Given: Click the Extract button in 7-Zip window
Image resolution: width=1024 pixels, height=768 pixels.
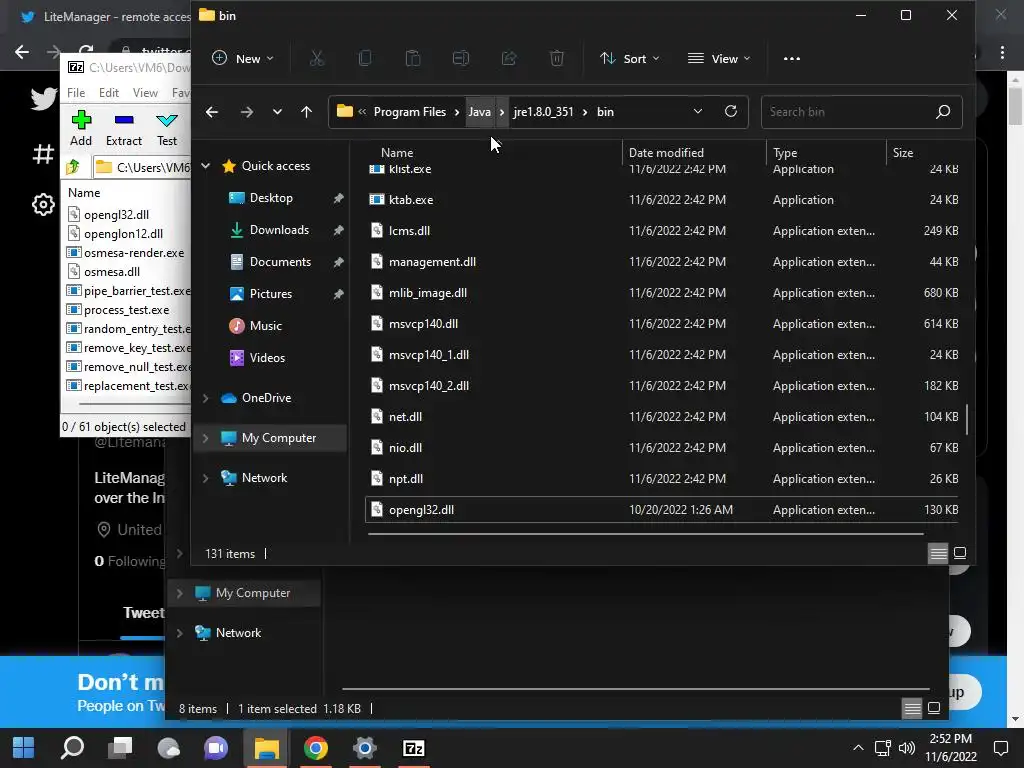Looking at the screenshot, I should (x=124, y=129).
